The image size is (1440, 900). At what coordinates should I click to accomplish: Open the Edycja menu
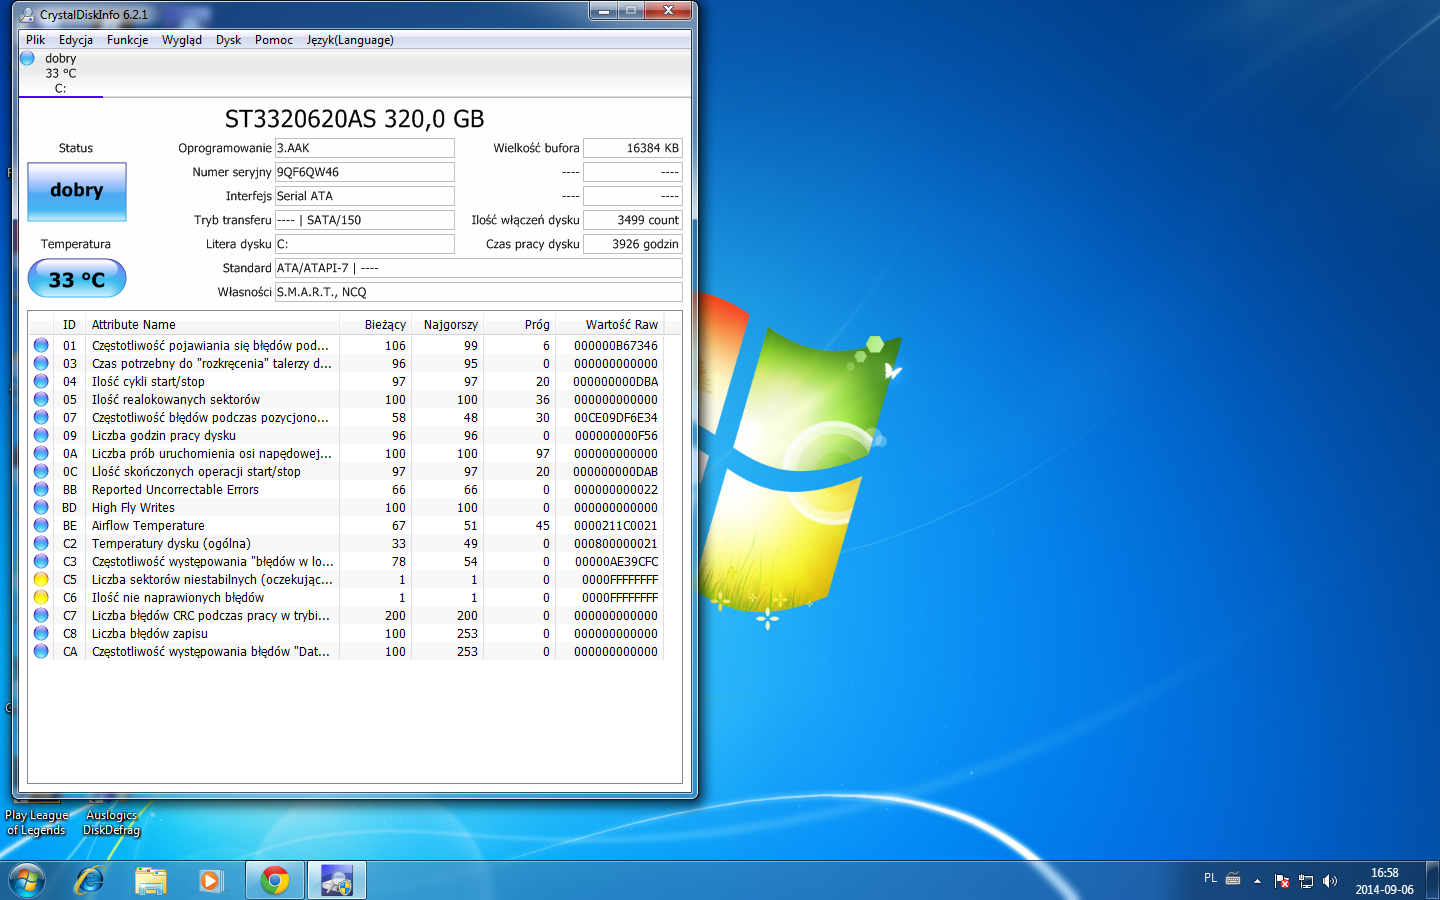pyautogui.click(x=76, y=40)
